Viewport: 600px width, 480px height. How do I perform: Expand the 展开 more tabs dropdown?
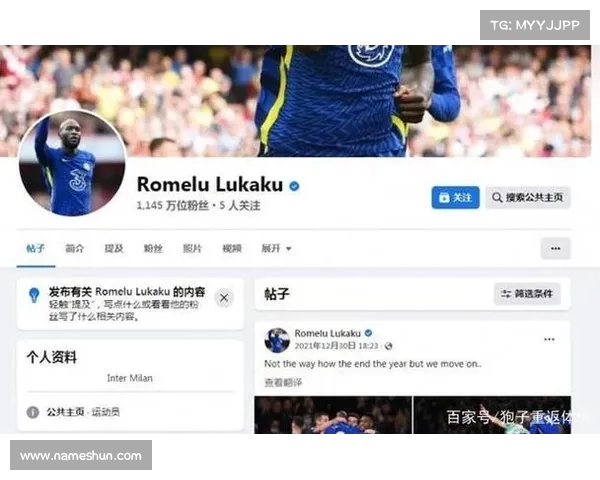pyautogui.click(x=276, y=248)
